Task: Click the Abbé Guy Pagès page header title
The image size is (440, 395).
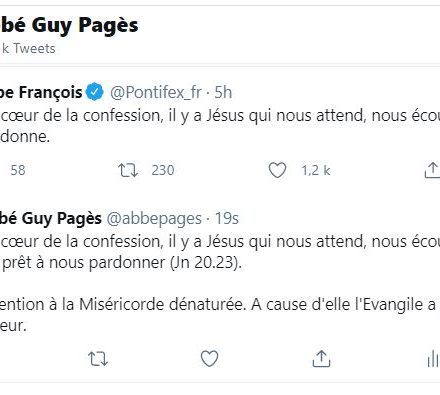Action: point(69,25)
